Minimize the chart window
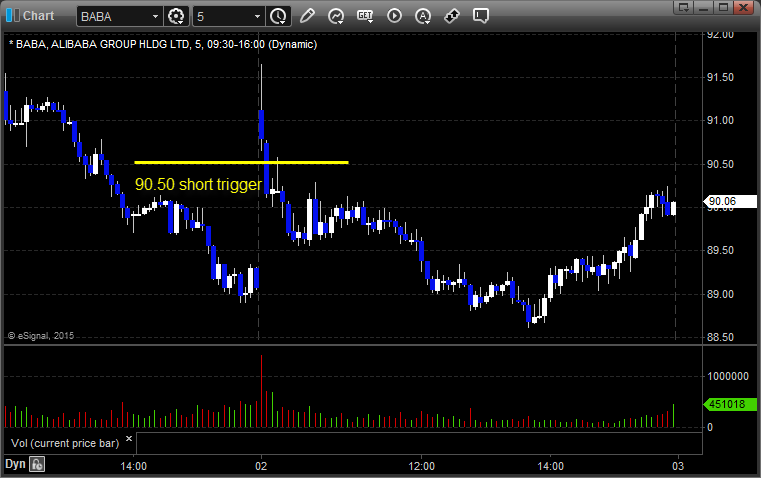The image size is (761, 478). pyautogui.click(x=703, y=7)
